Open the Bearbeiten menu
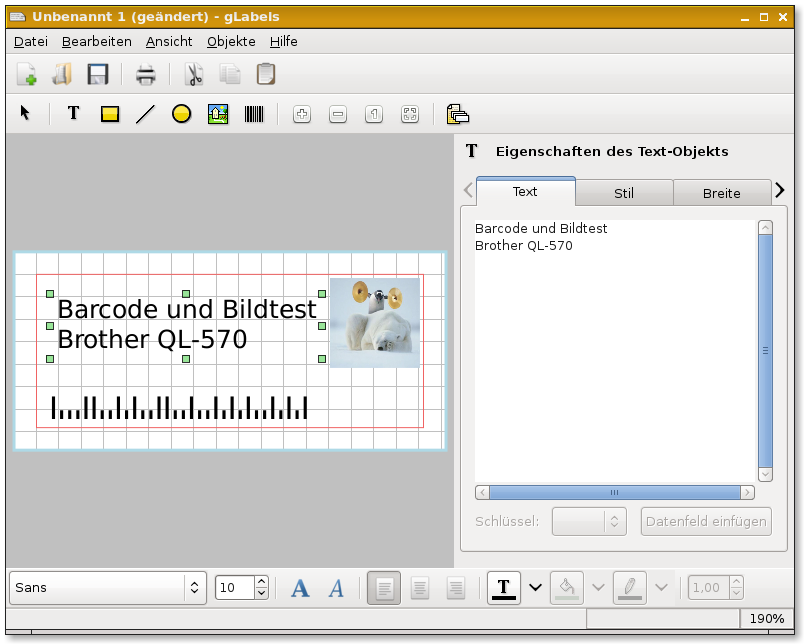 click(97, 42)
